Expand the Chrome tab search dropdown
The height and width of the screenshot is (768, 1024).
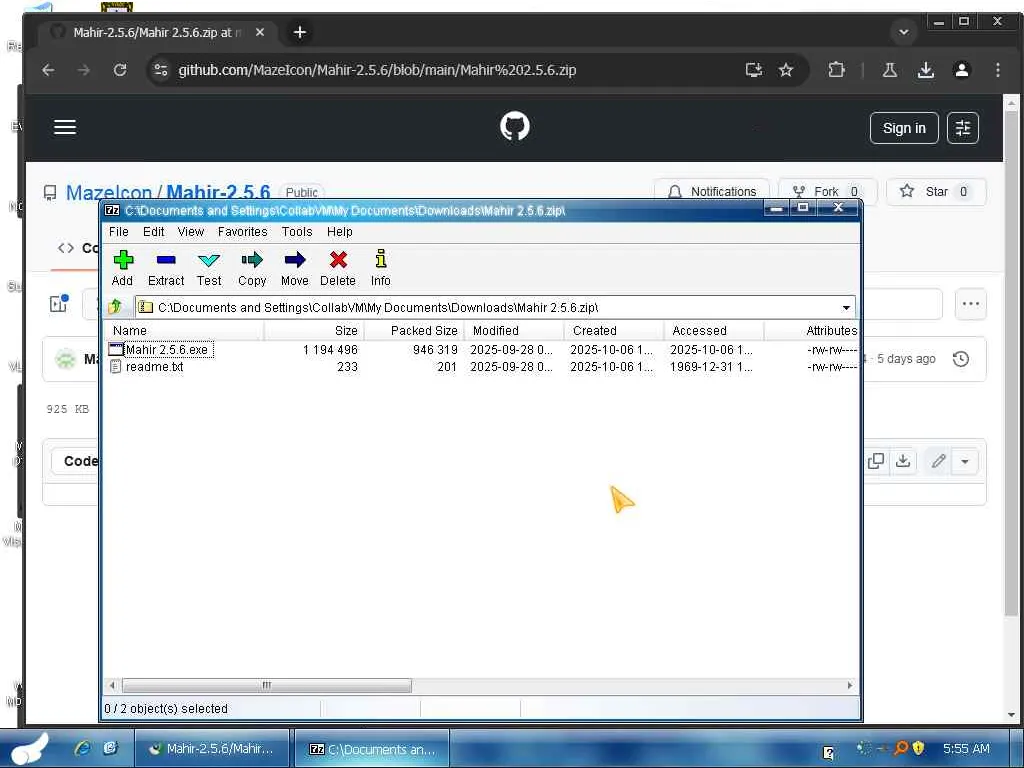coord(904,32)
